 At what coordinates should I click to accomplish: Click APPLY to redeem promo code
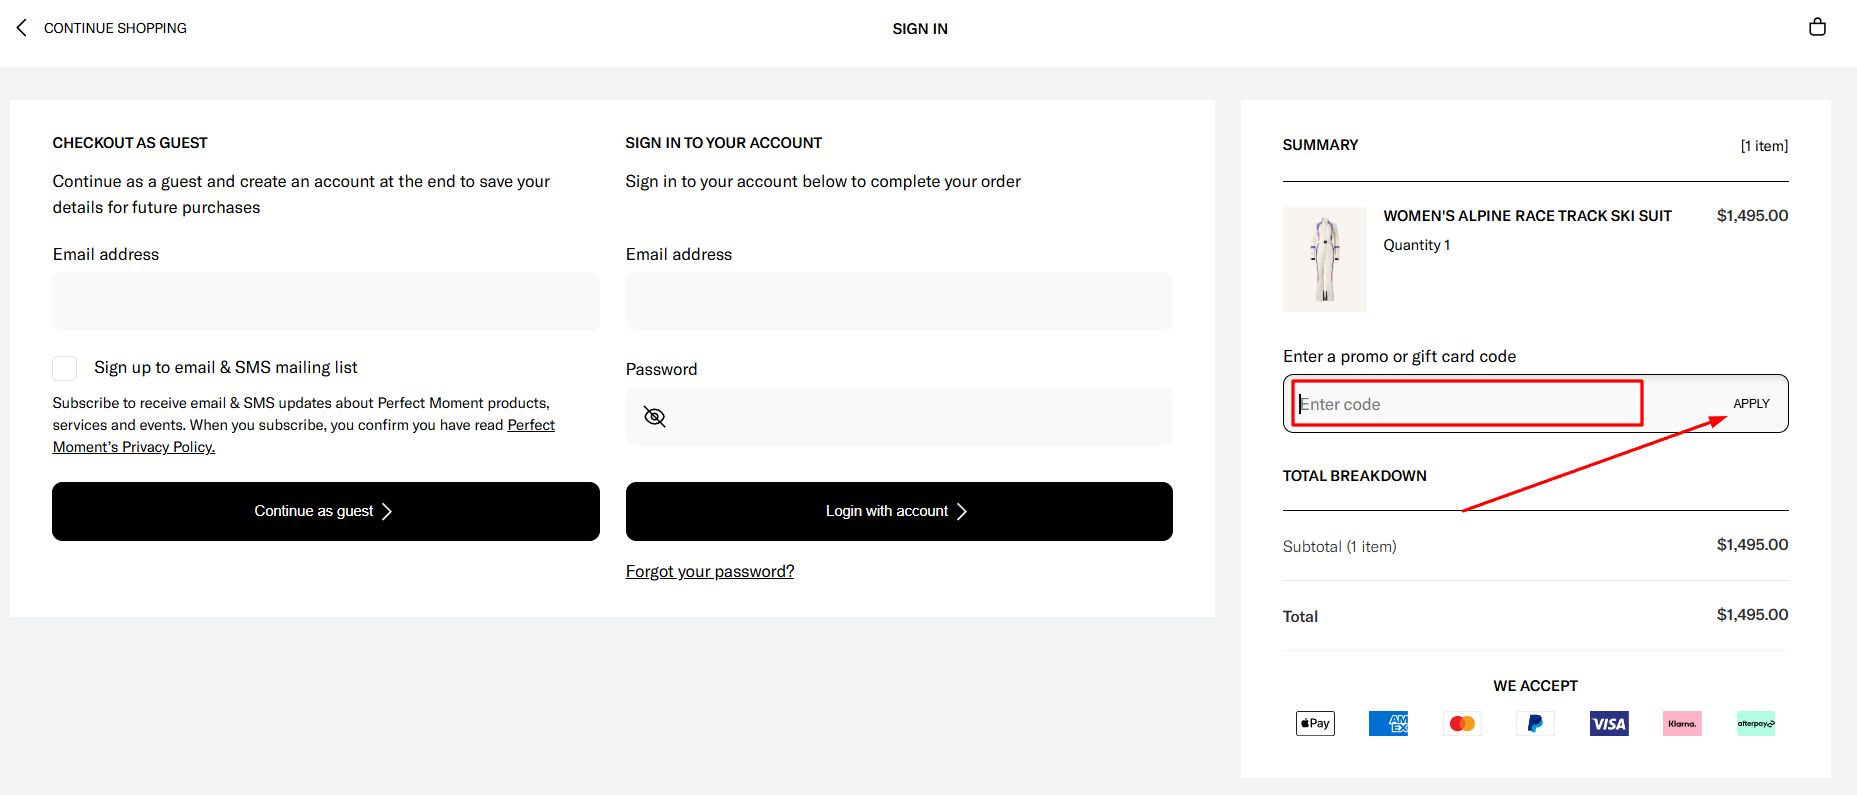1750,403
